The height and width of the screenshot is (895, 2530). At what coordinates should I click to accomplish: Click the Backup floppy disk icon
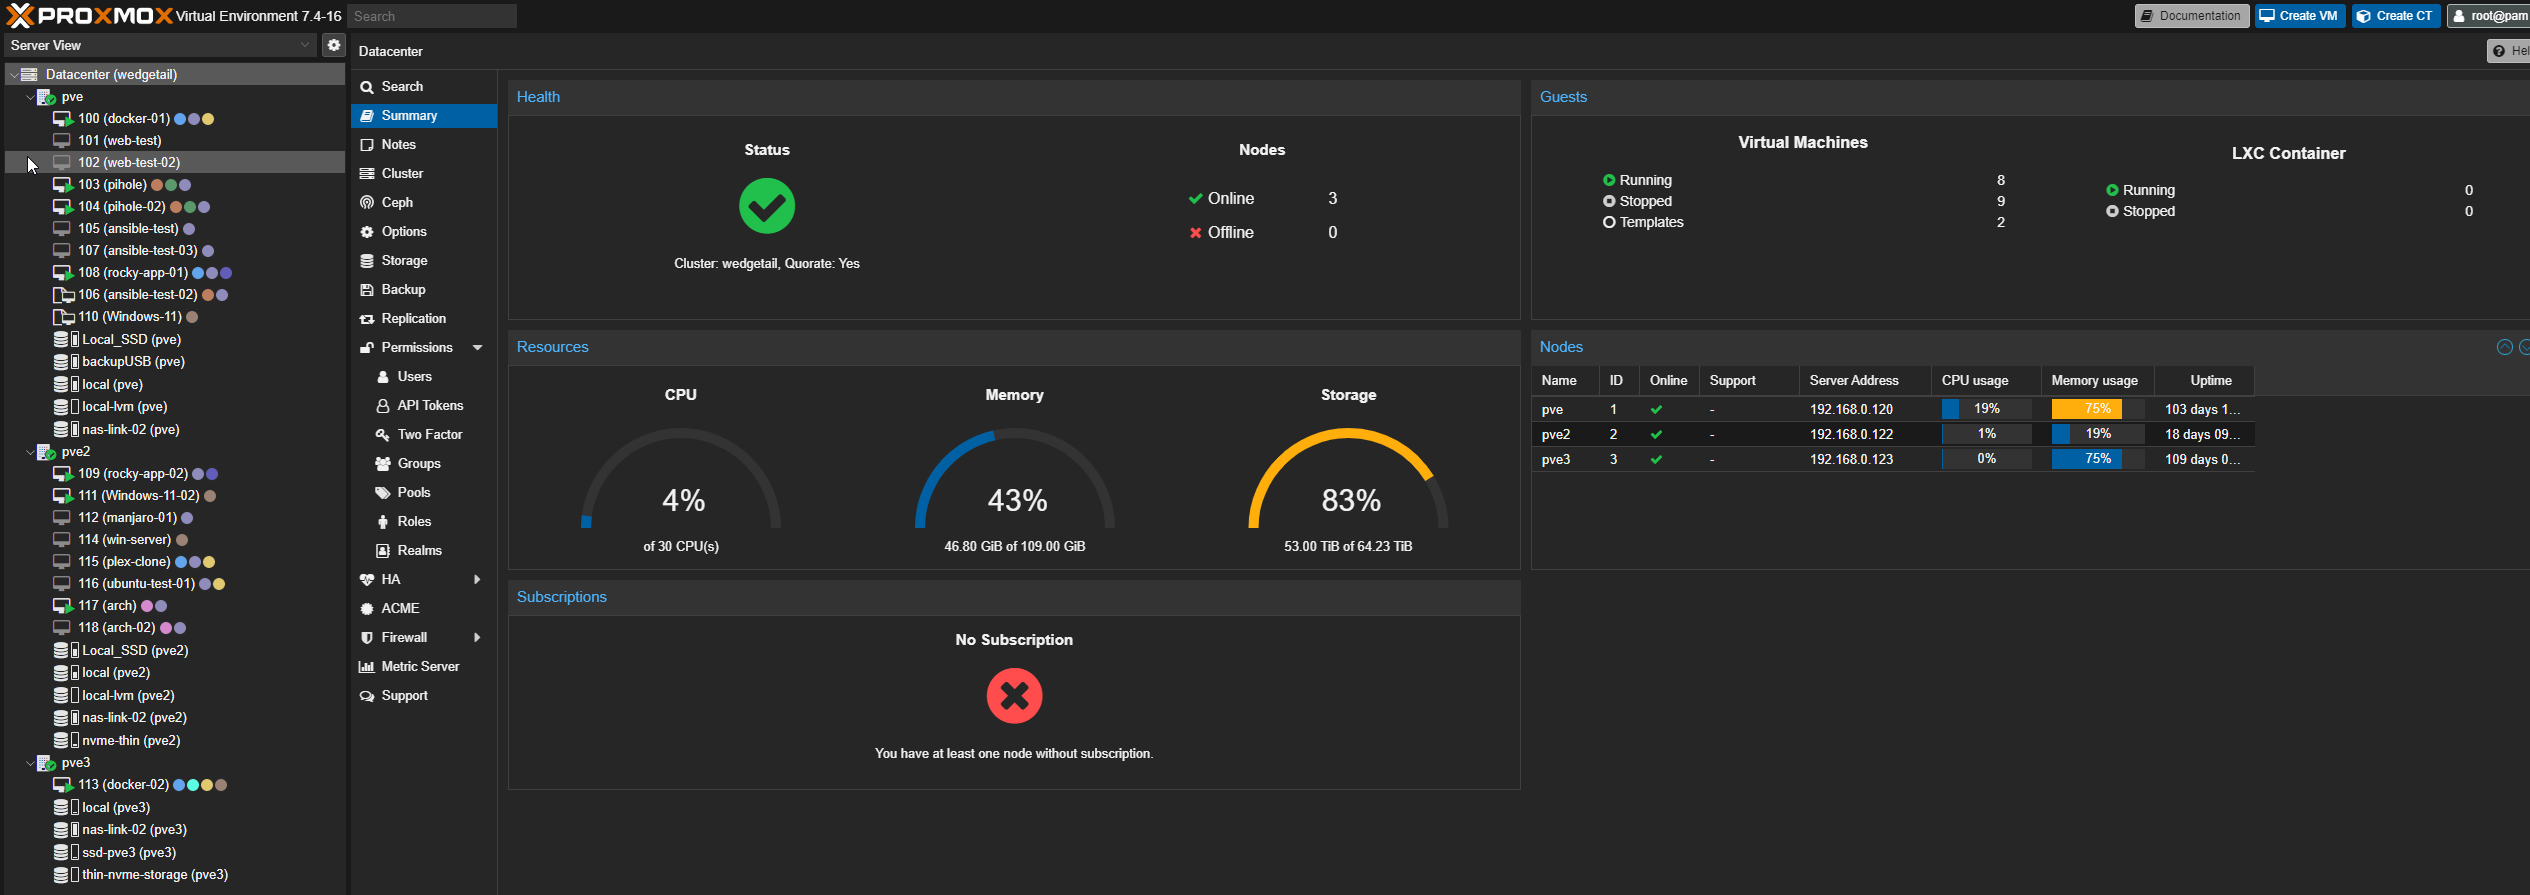367,290
